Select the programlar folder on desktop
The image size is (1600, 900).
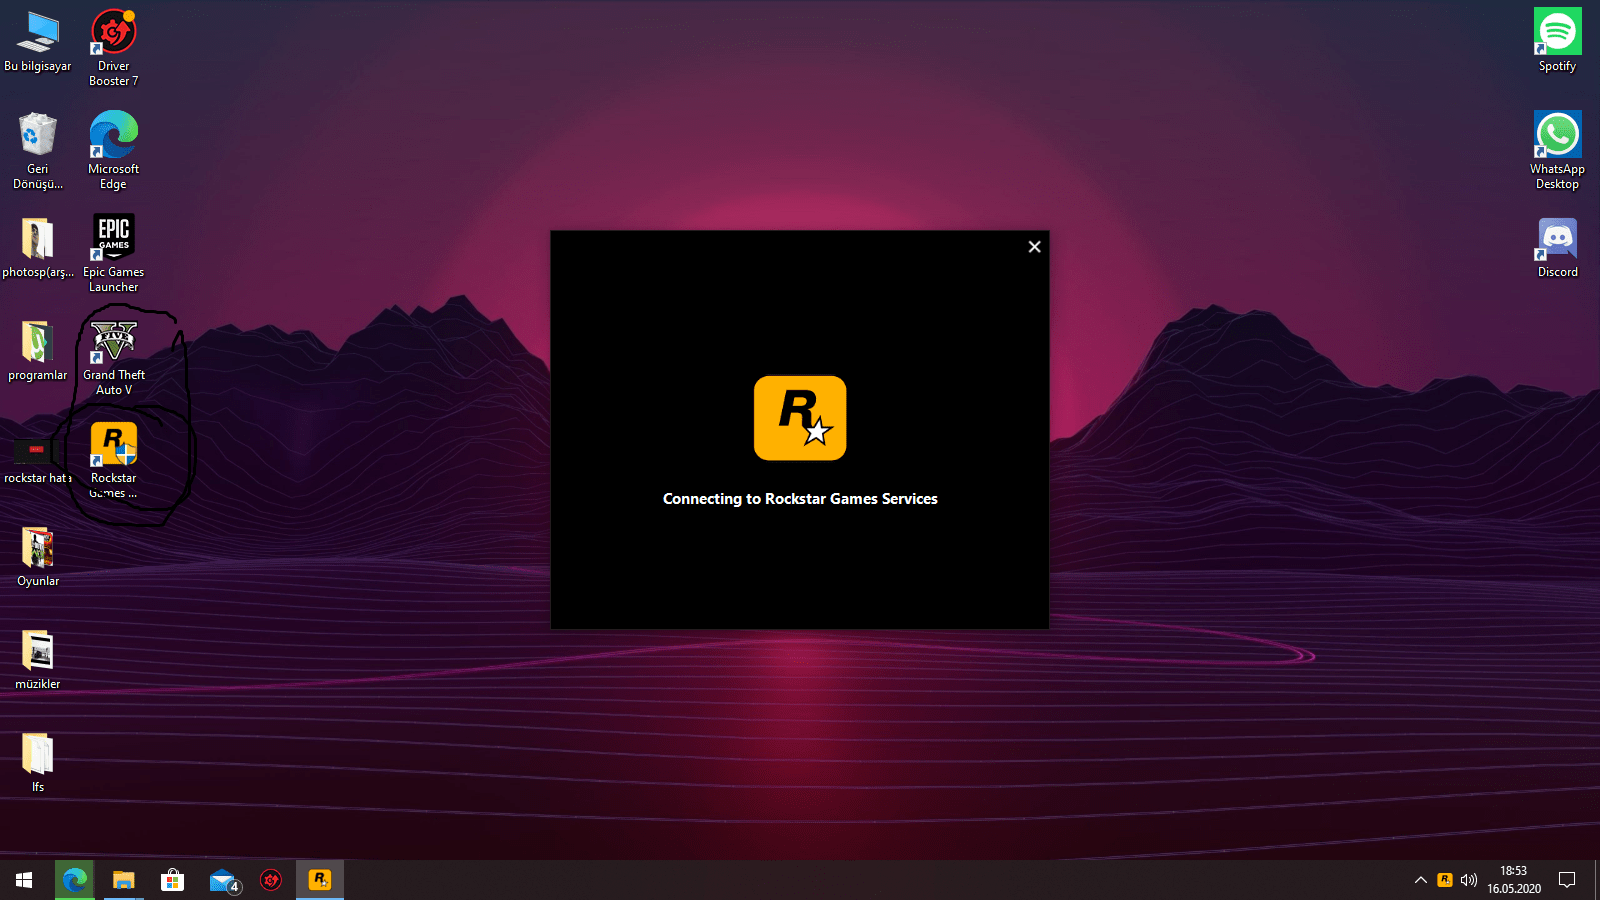pyautogui.click(x=38, y=351)
